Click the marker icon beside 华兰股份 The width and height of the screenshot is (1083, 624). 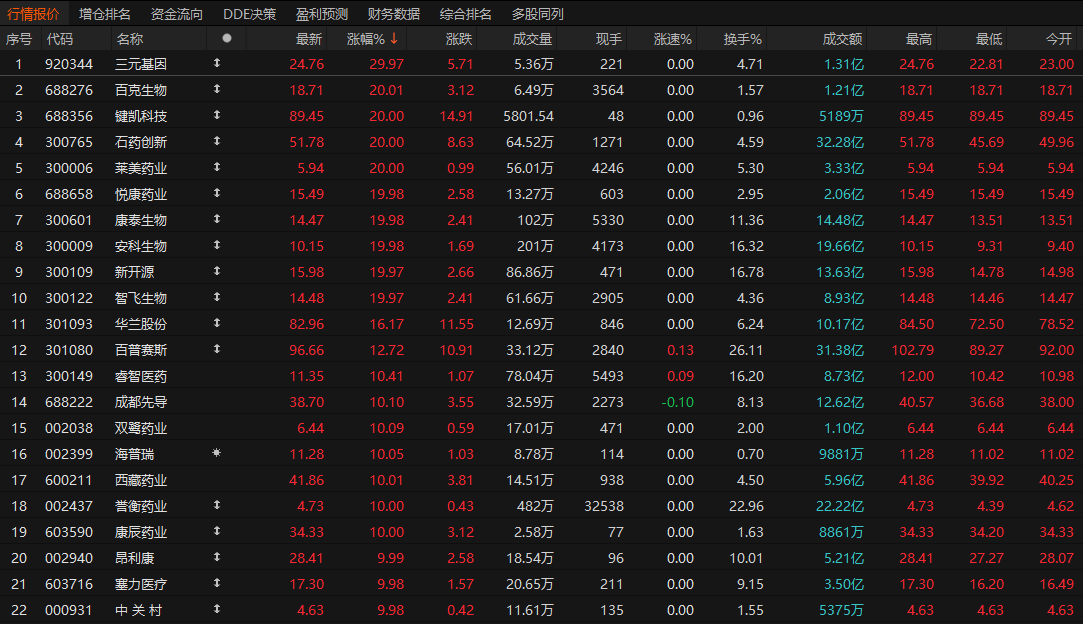pyautogui.click(x=217, y=323)
